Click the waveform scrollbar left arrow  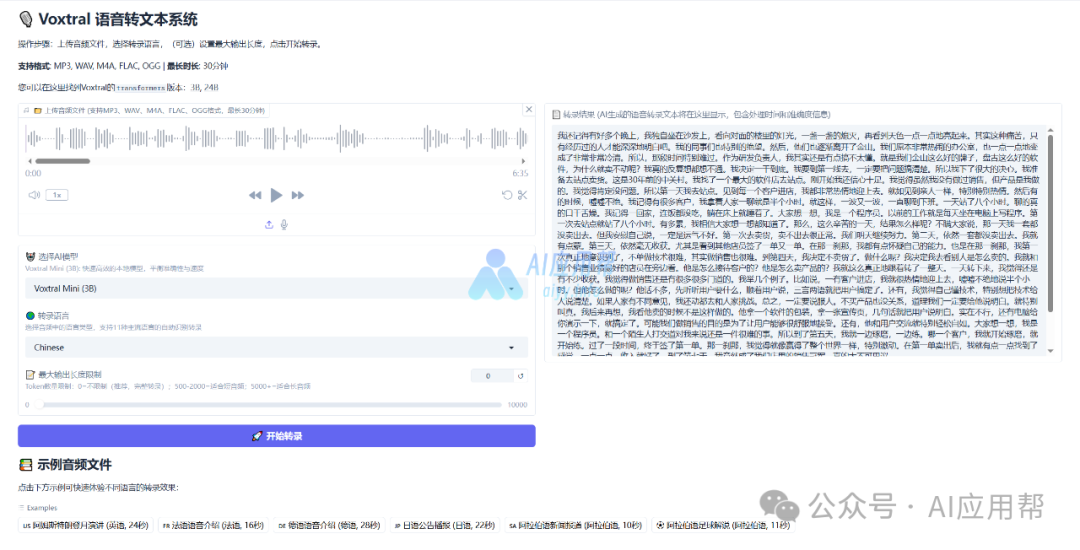click(29, 161)
